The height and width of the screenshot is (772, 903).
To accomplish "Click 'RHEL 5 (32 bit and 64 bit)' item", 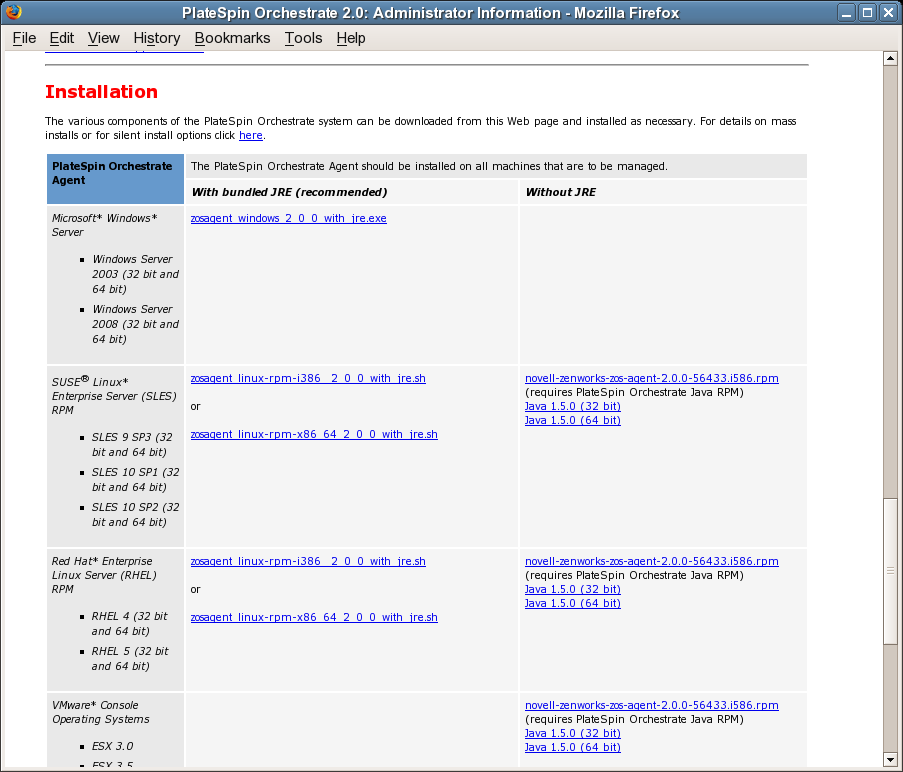I will point(130,659).
